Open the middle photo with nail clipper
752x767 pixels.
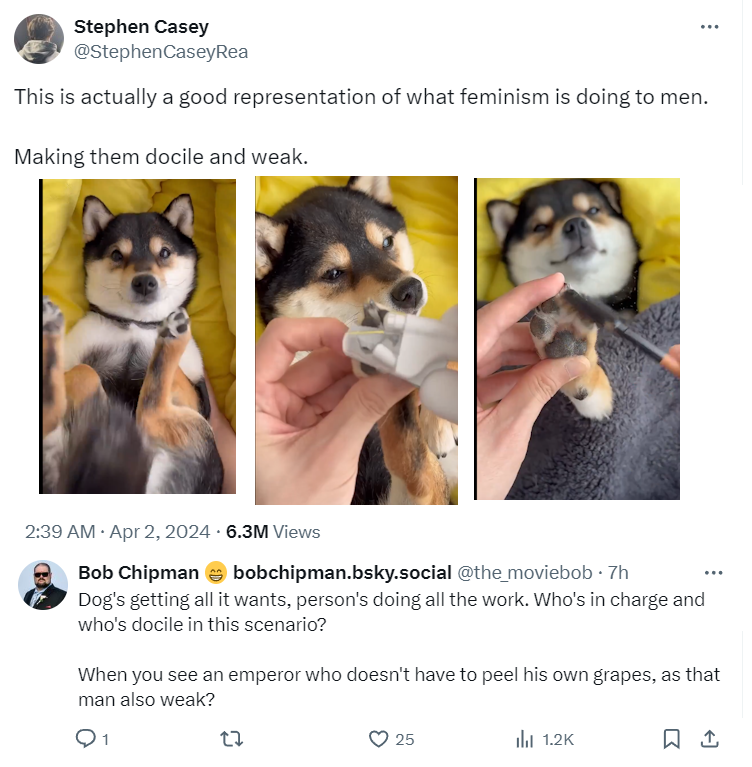[x=356, y=340]
